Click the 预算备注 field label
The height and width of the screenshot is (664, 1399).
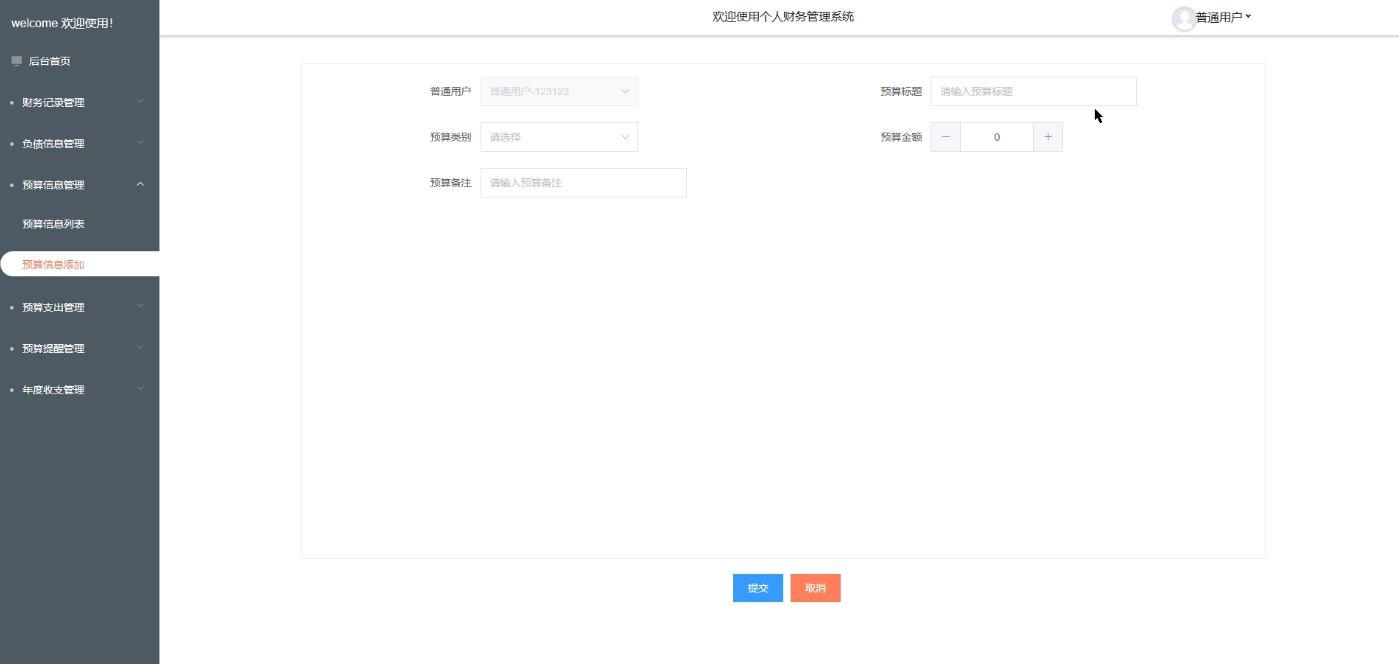pos(450,183)
